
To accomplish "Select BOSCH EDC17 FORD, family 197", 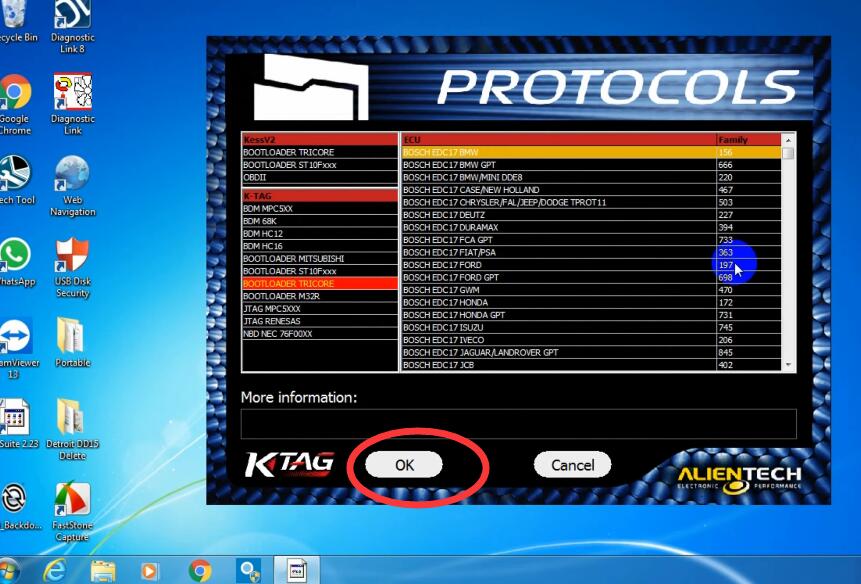I will 591,265.
